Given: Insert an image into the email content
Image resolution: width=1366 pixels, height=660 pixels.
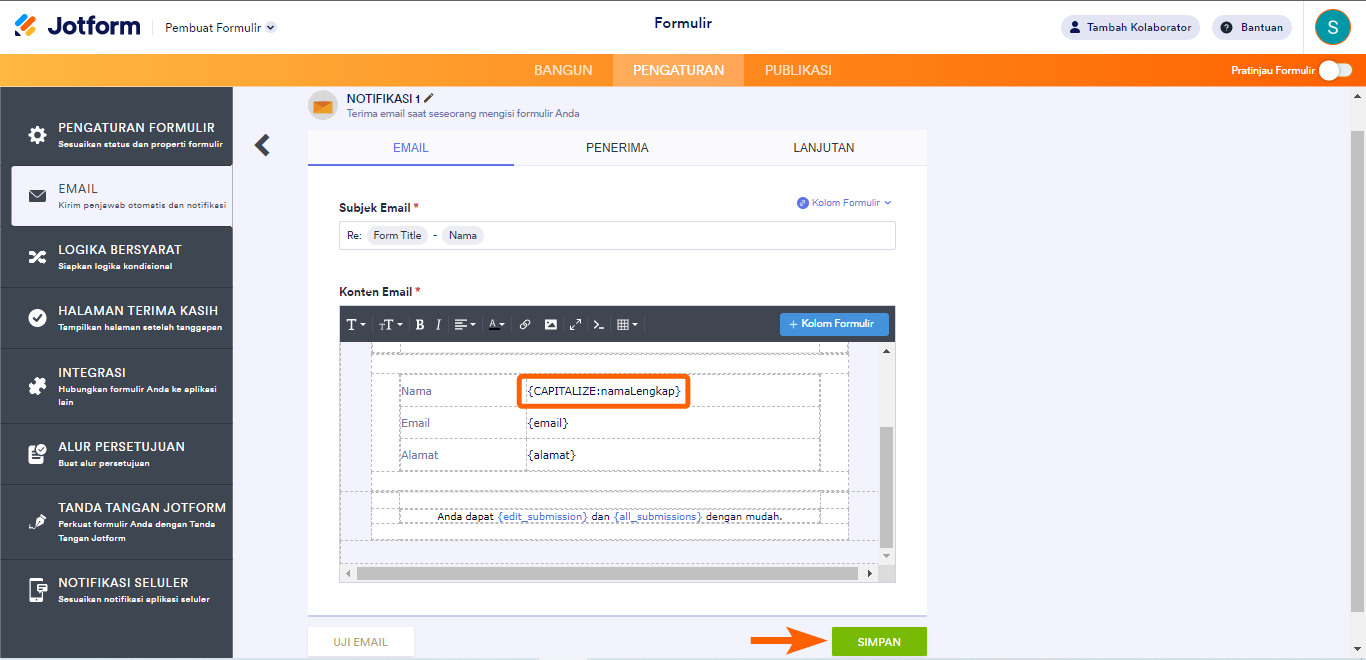Looking at the screenshot, I should pos(550,325).
